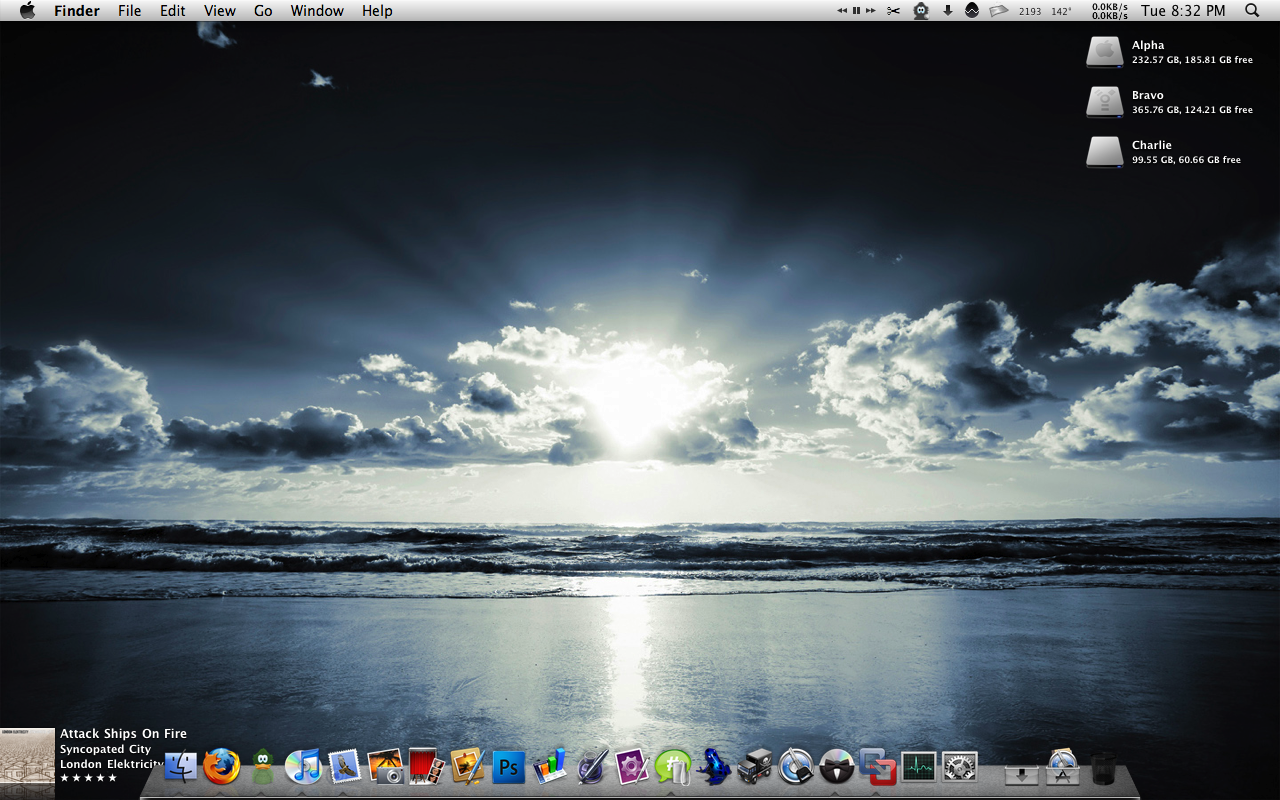Open Spotlight search magnifier
This screenshot has width=1280, height=800.
(x=1252, y=11)
